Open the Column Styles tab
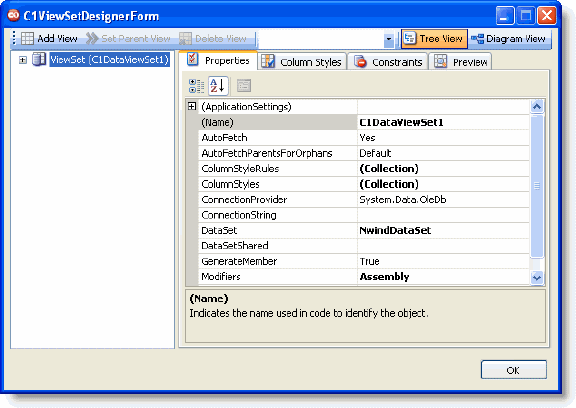Viewport: 576px width, 408px height. coord(302,62)
